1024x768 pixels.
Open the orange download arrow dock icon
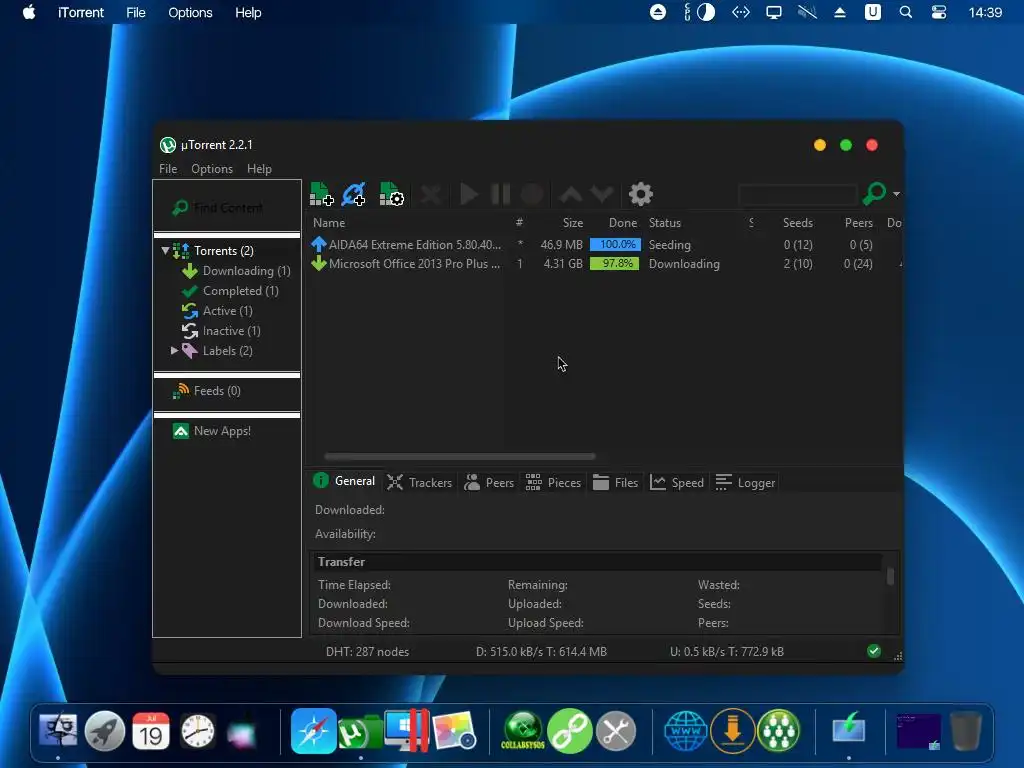click(732, 731)
